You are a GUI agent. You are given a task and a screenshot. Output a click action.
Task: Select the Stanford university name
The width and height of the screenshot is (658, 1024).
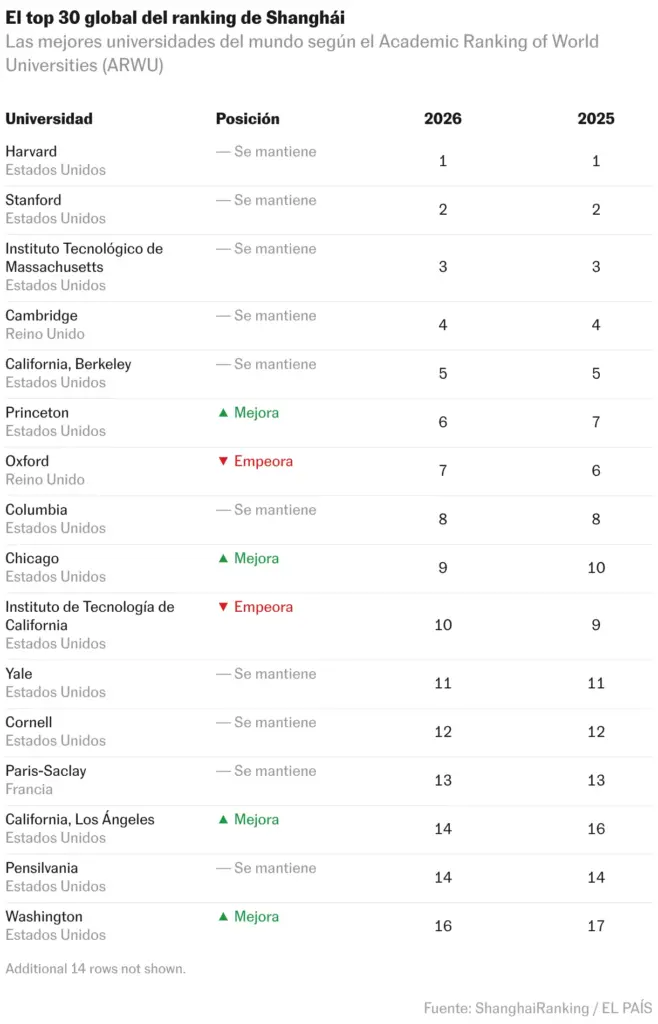pos(33,200)
